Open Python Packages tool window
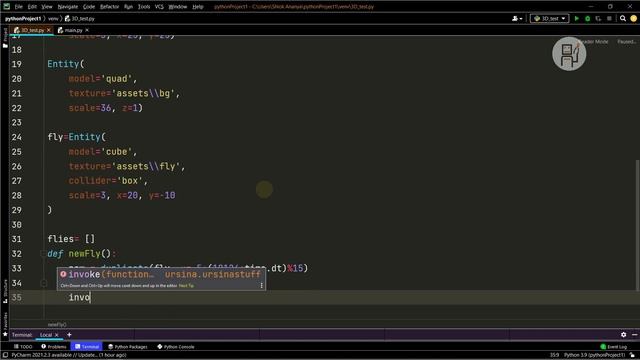 coord(127,347)
